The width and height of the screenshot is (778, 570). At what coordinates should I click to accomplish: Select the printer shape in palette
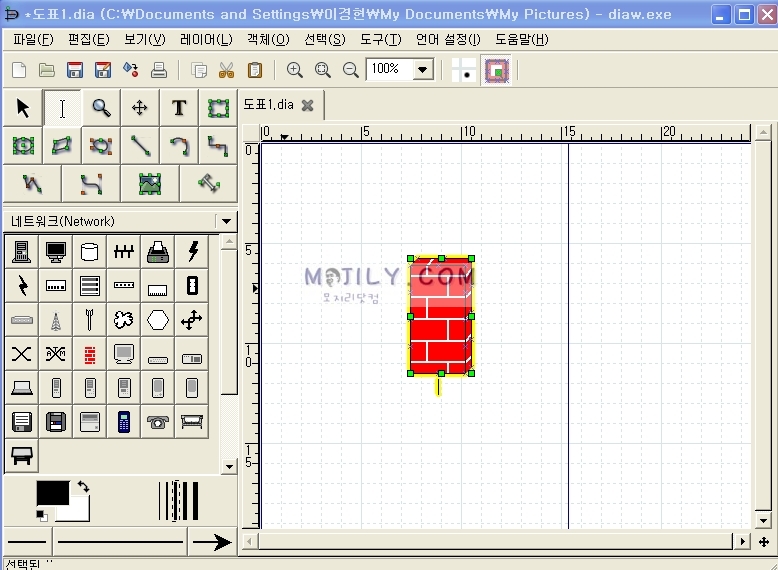point(158,252)
